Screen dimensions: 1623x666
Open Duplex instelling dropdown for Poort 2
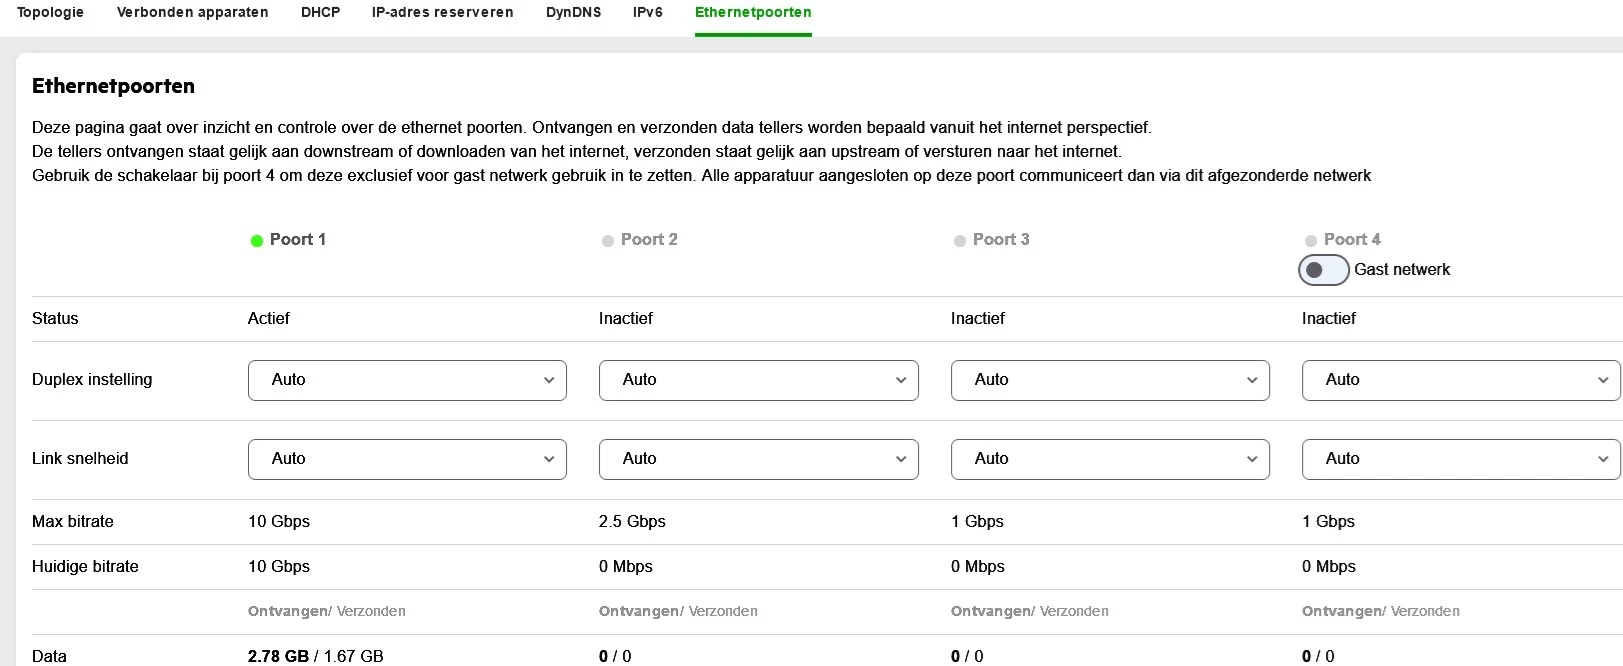click(x=758, y=380)
